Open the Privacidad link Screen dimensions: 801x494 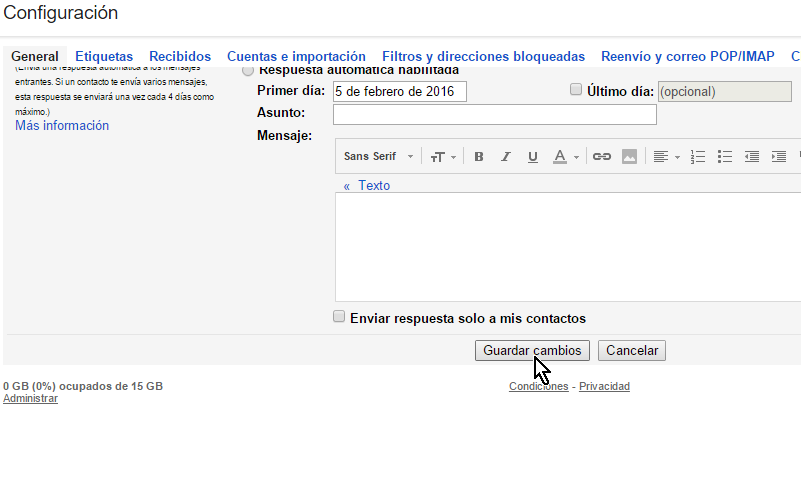click(604, 386)
